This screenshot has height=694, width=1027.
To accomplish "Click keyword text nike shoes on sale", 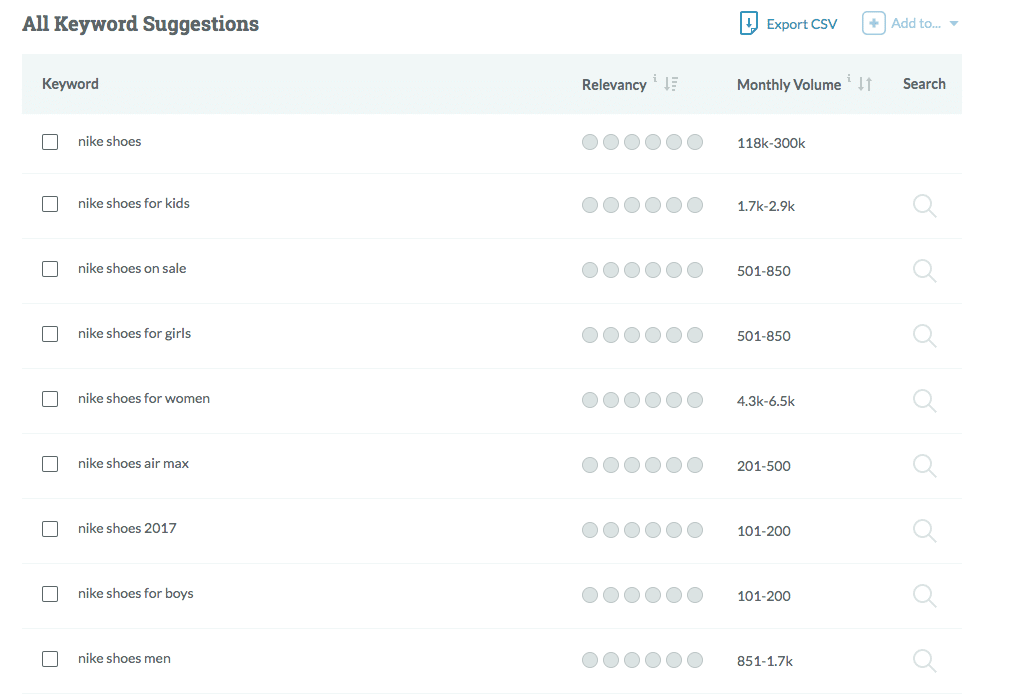I will 132,268.
